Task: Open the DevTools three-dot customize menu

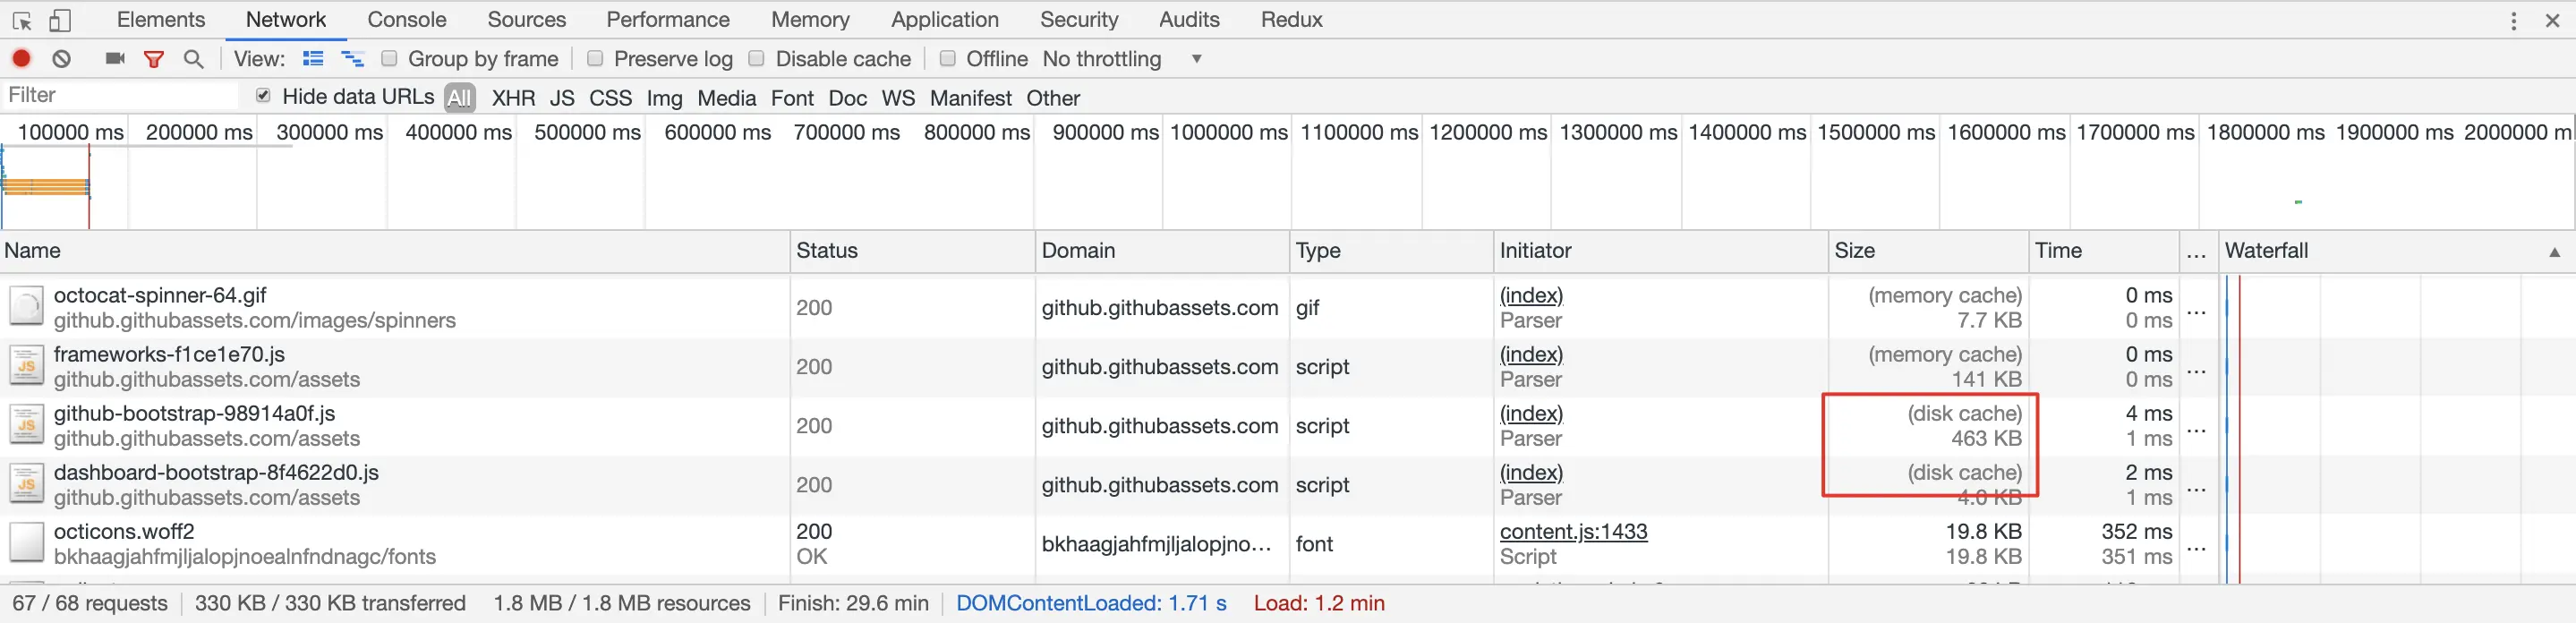Action: pos(2513,20)
